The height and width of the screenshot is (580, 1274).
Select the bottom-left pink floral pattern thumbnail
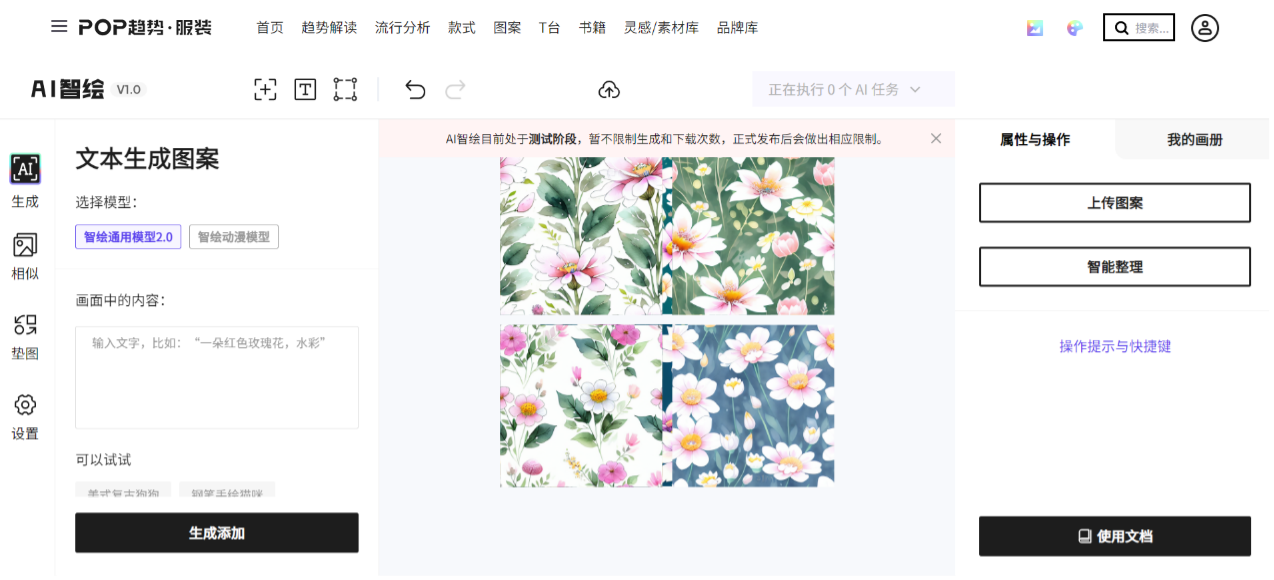point(581,405)
